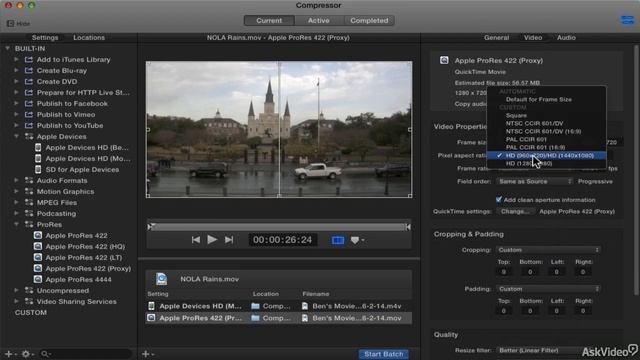Select Apple Devices HD (Mo... preset icon
The image size is (640, 360).
click(x=38, y=158)
